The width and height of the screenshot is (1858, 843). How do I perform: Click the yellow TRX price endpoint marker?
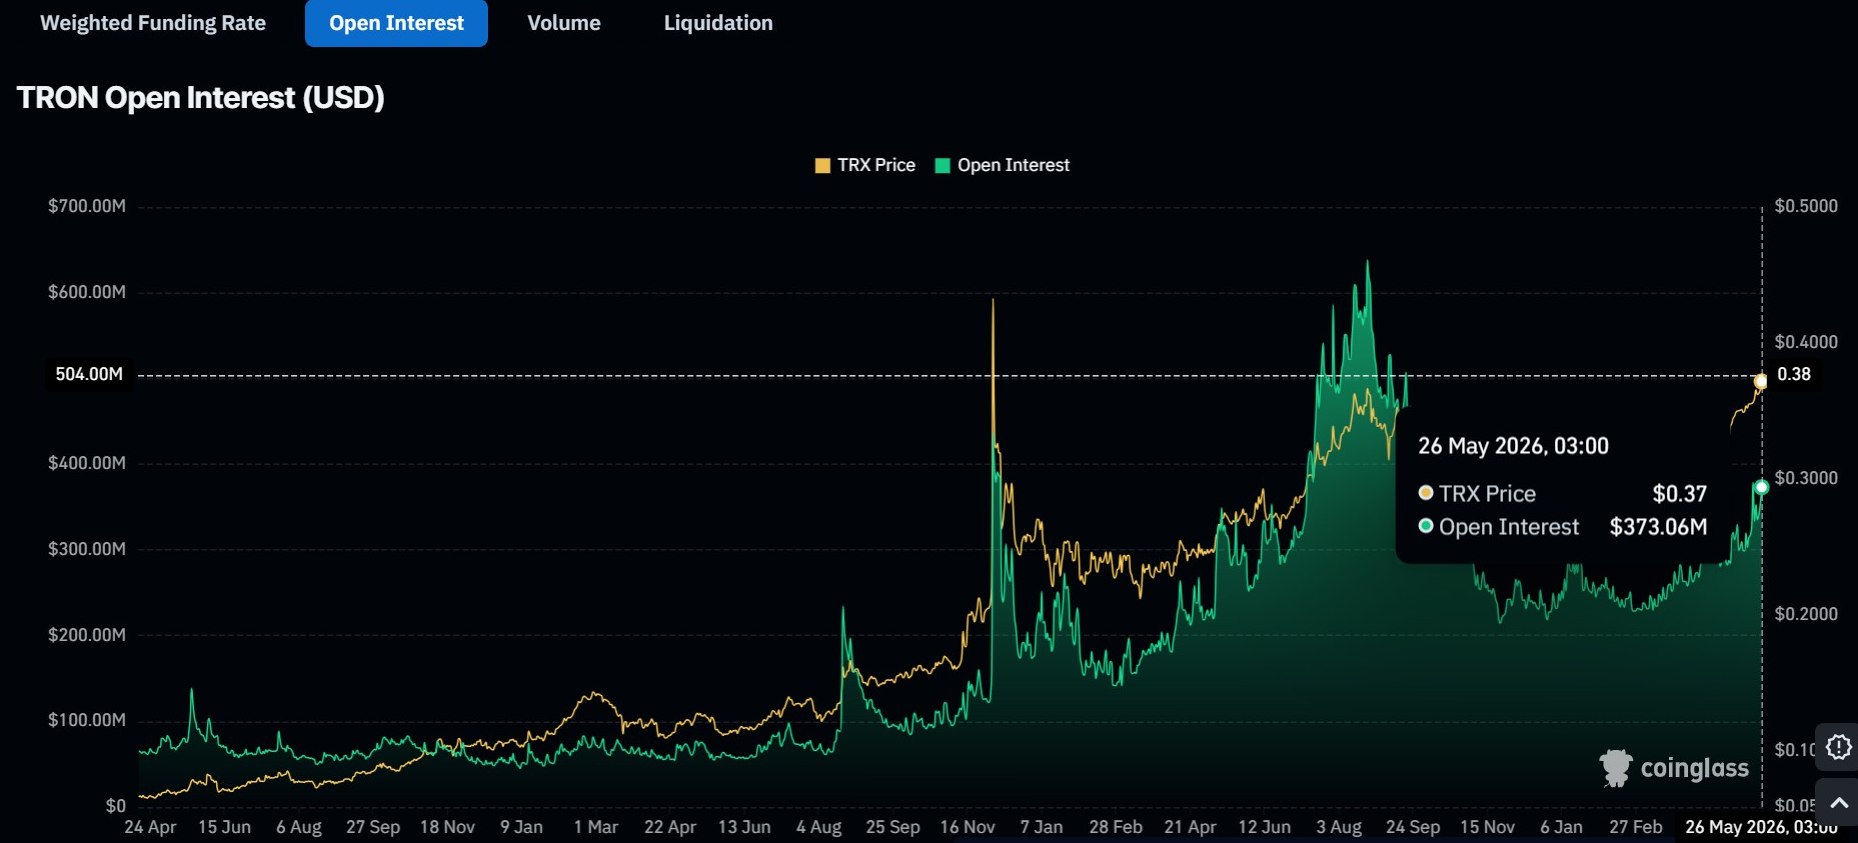click(1761, 381)
